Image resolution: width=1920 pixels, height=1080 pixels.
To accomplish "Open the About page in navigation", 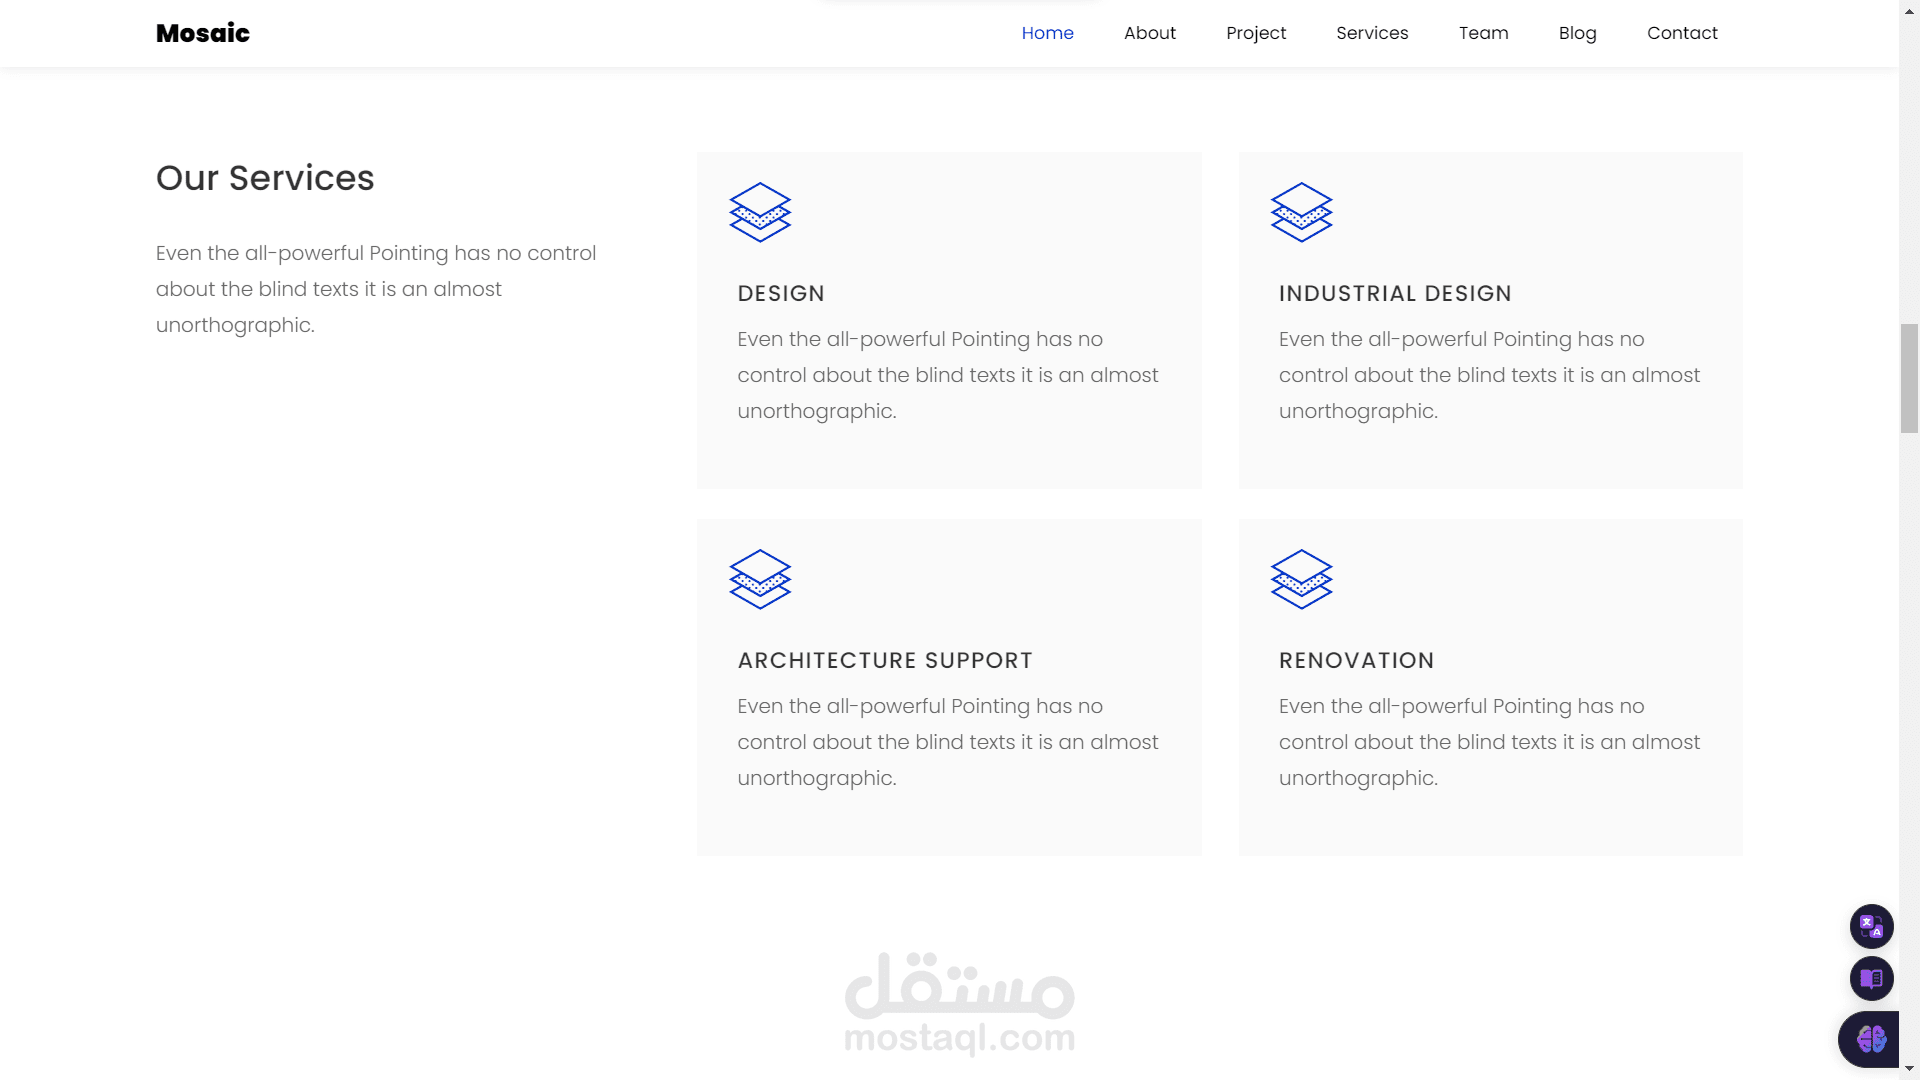I will [1149, 33].
